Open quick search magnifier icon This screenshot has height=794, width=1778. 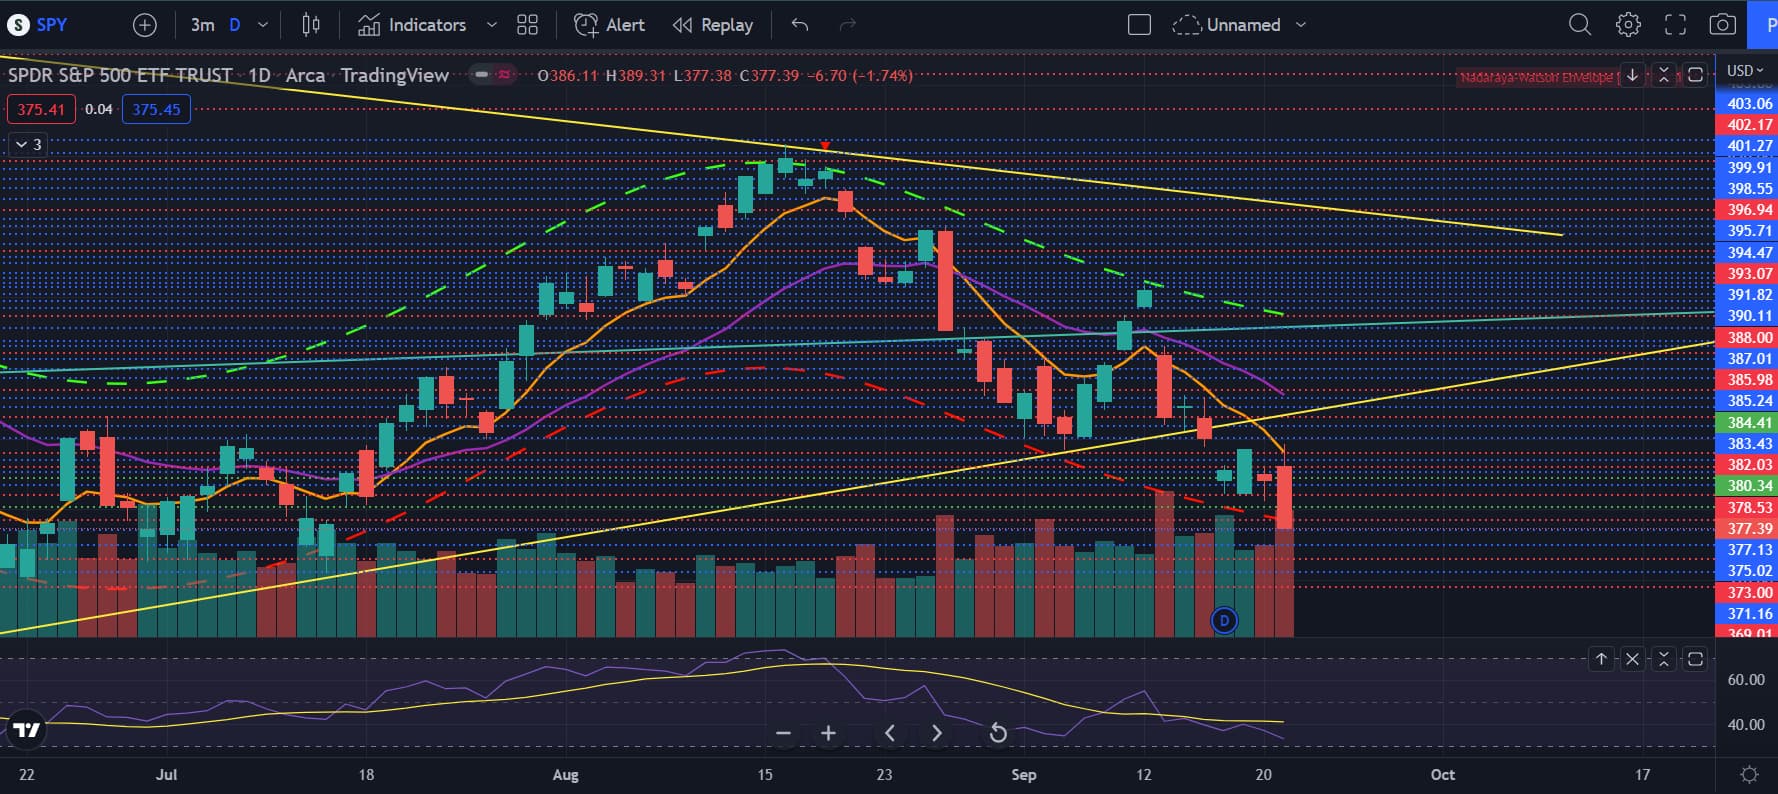pyautogui.click(x=1580, y=25)
